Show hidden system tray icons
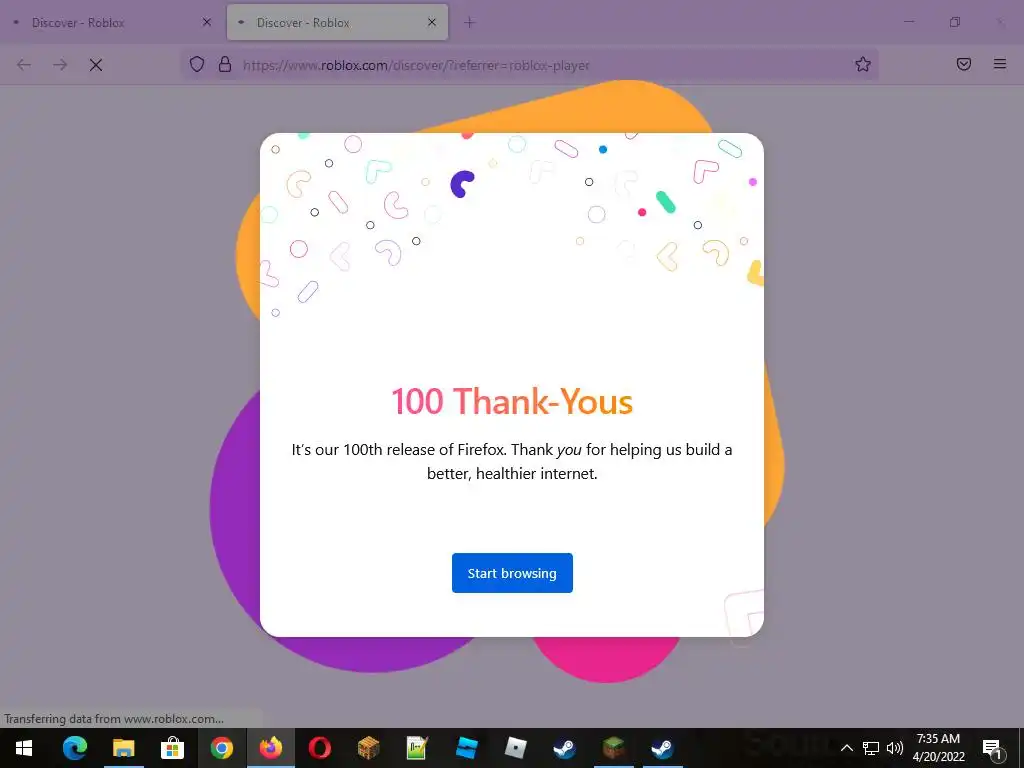1024x768 pixels. coord(846,748)
